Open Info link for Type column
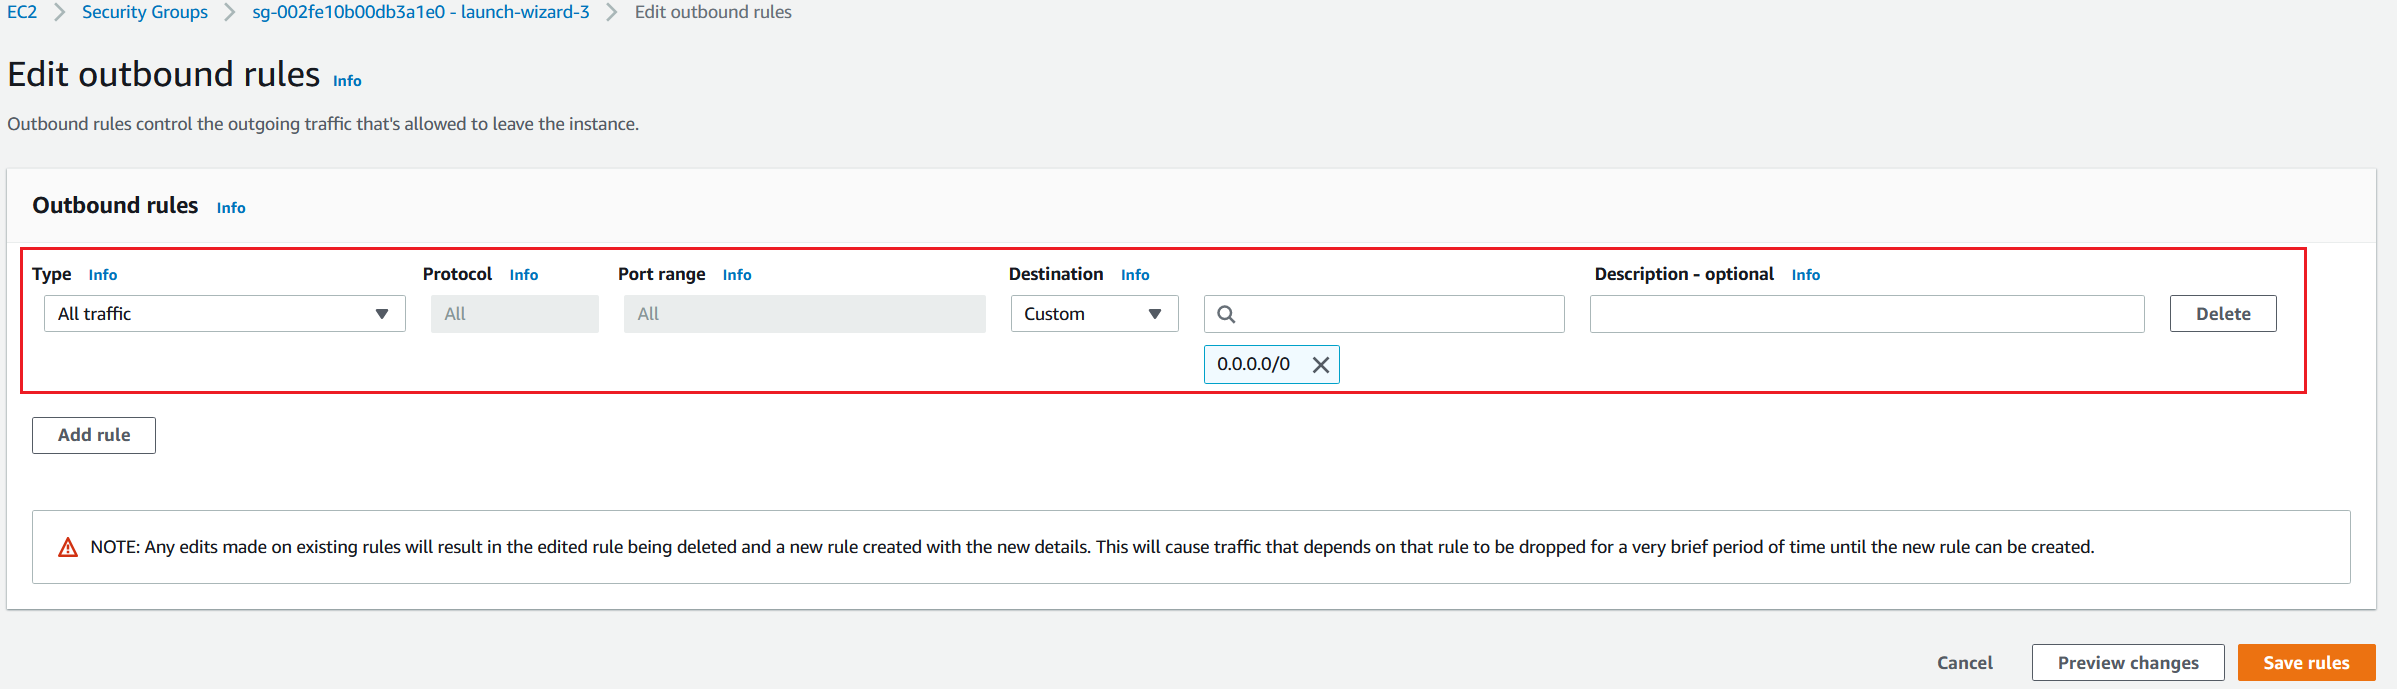 point(103,275)
